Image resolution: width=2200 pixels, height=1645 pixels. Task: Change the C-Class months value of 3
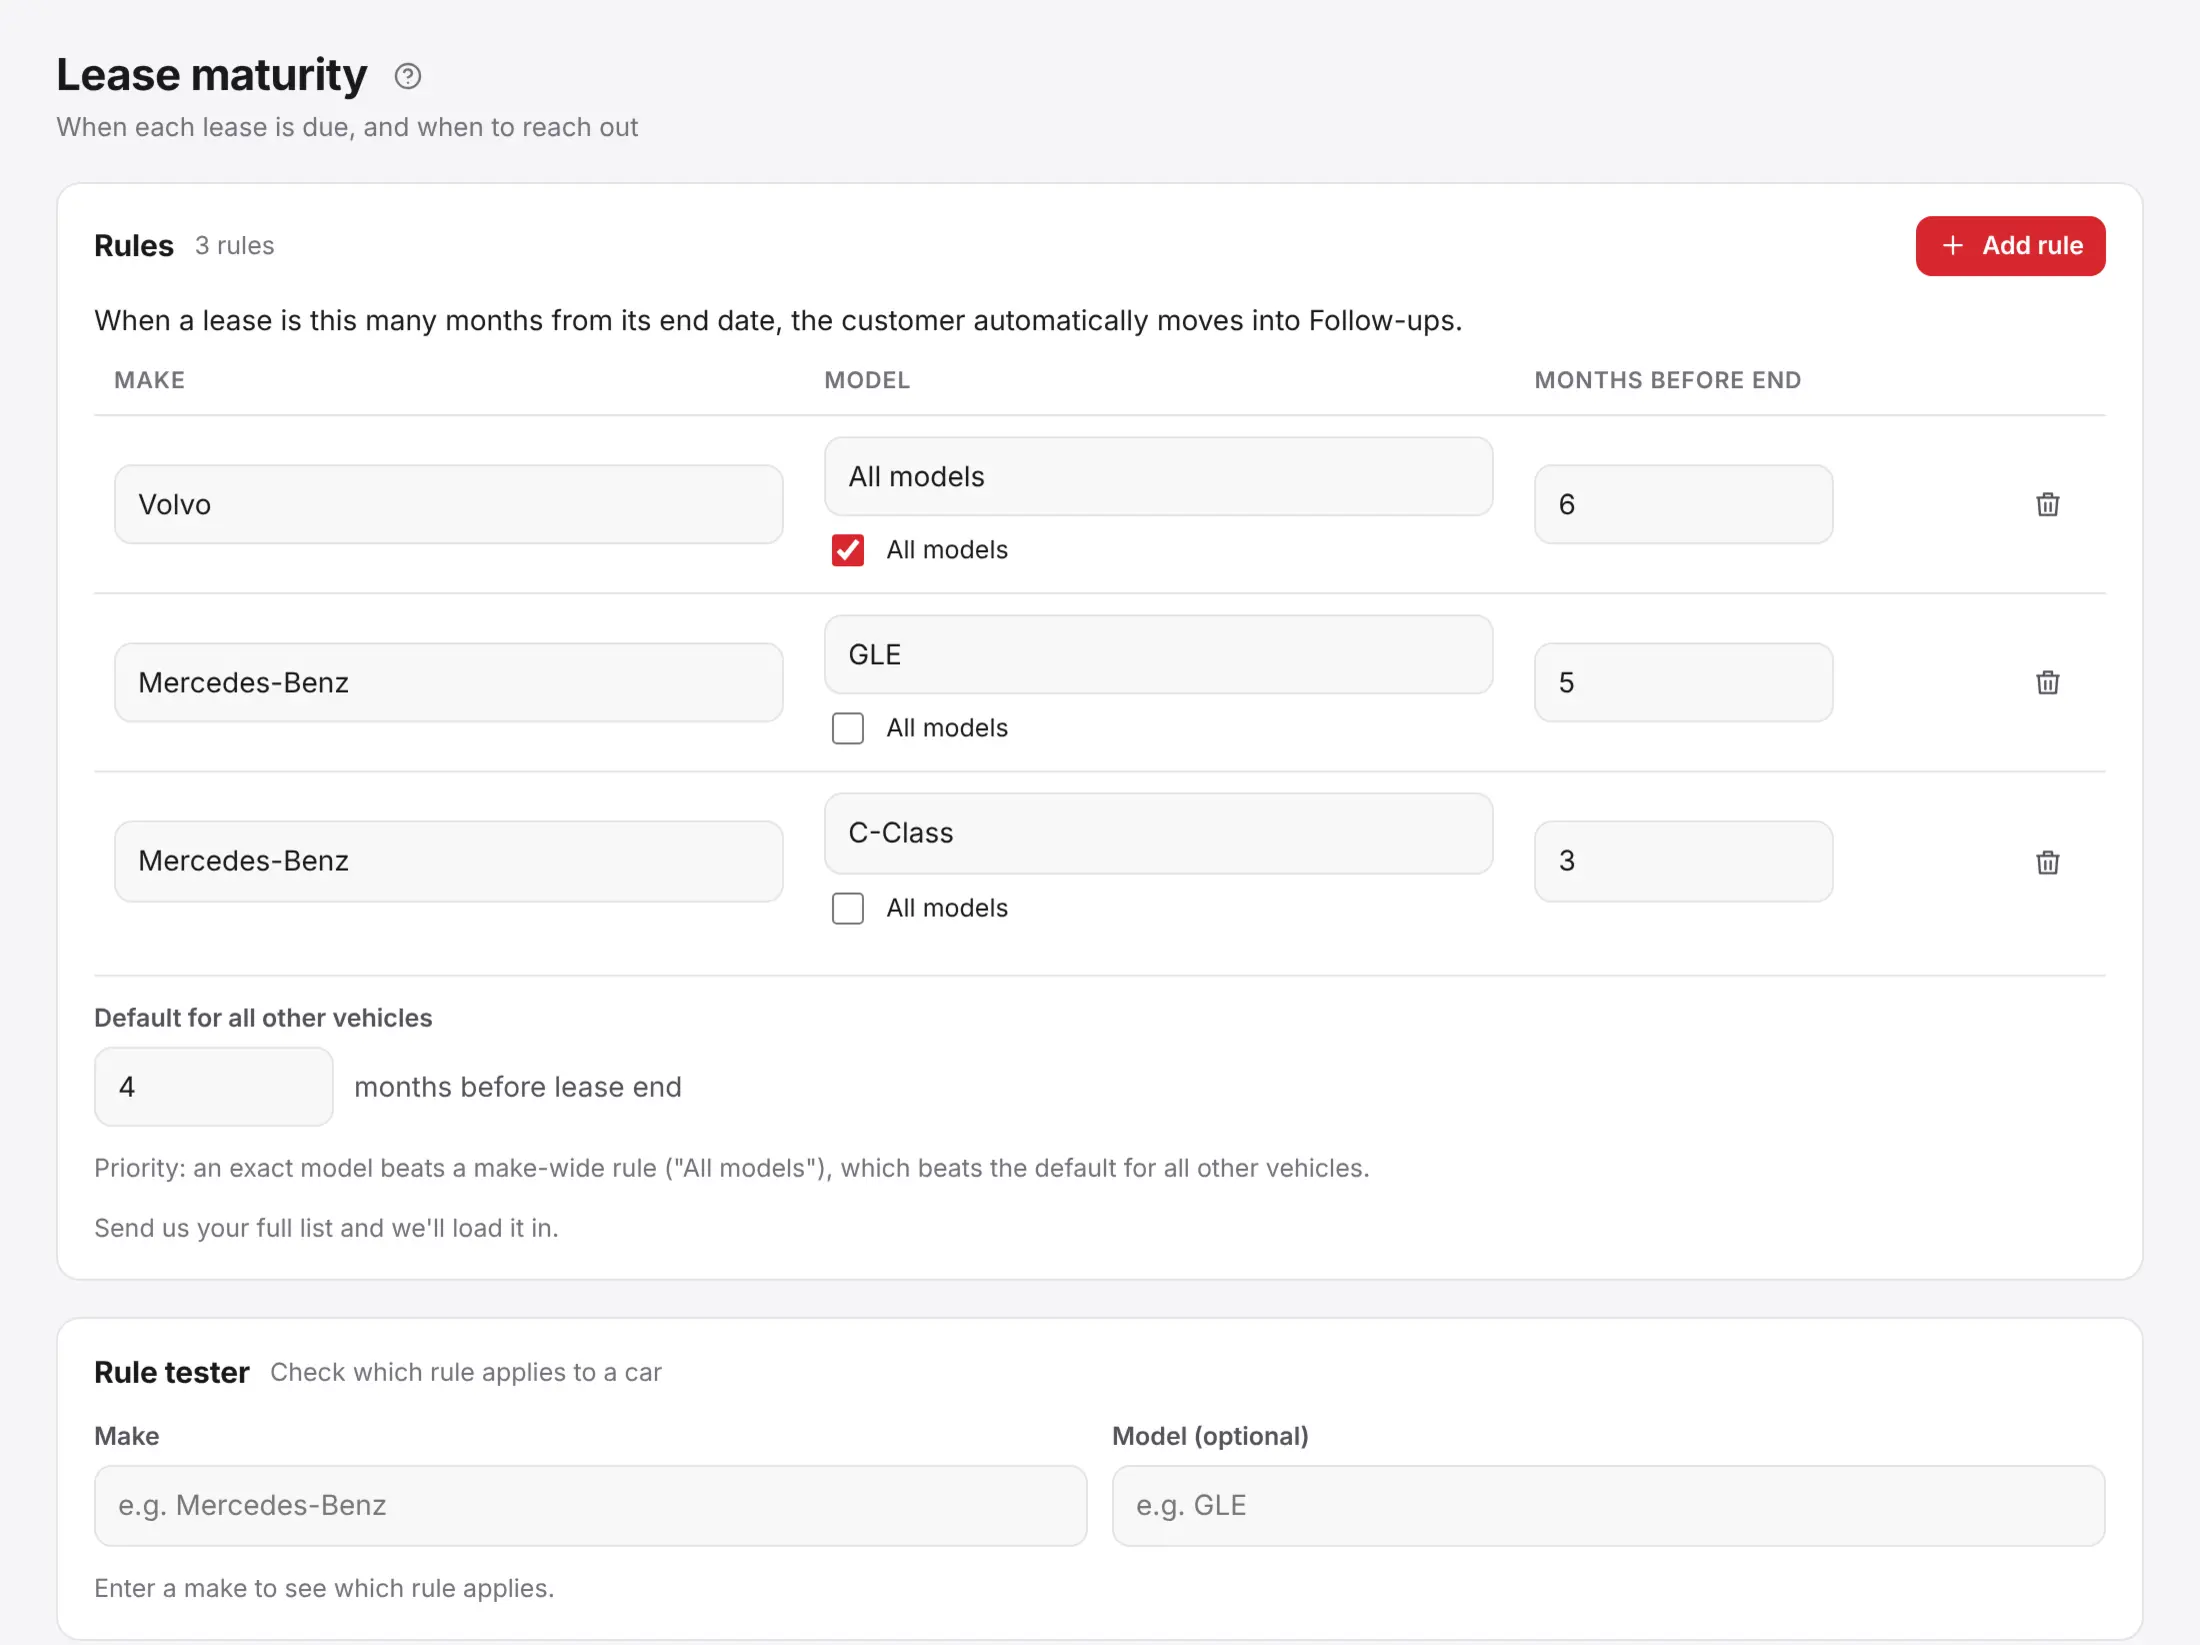[1683, 861]
